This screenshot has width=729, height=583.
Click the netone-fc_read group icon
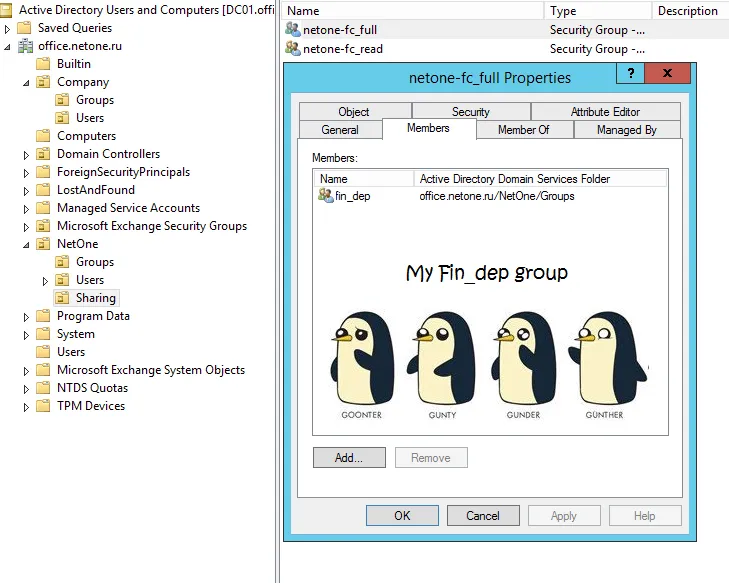point(292,48)
